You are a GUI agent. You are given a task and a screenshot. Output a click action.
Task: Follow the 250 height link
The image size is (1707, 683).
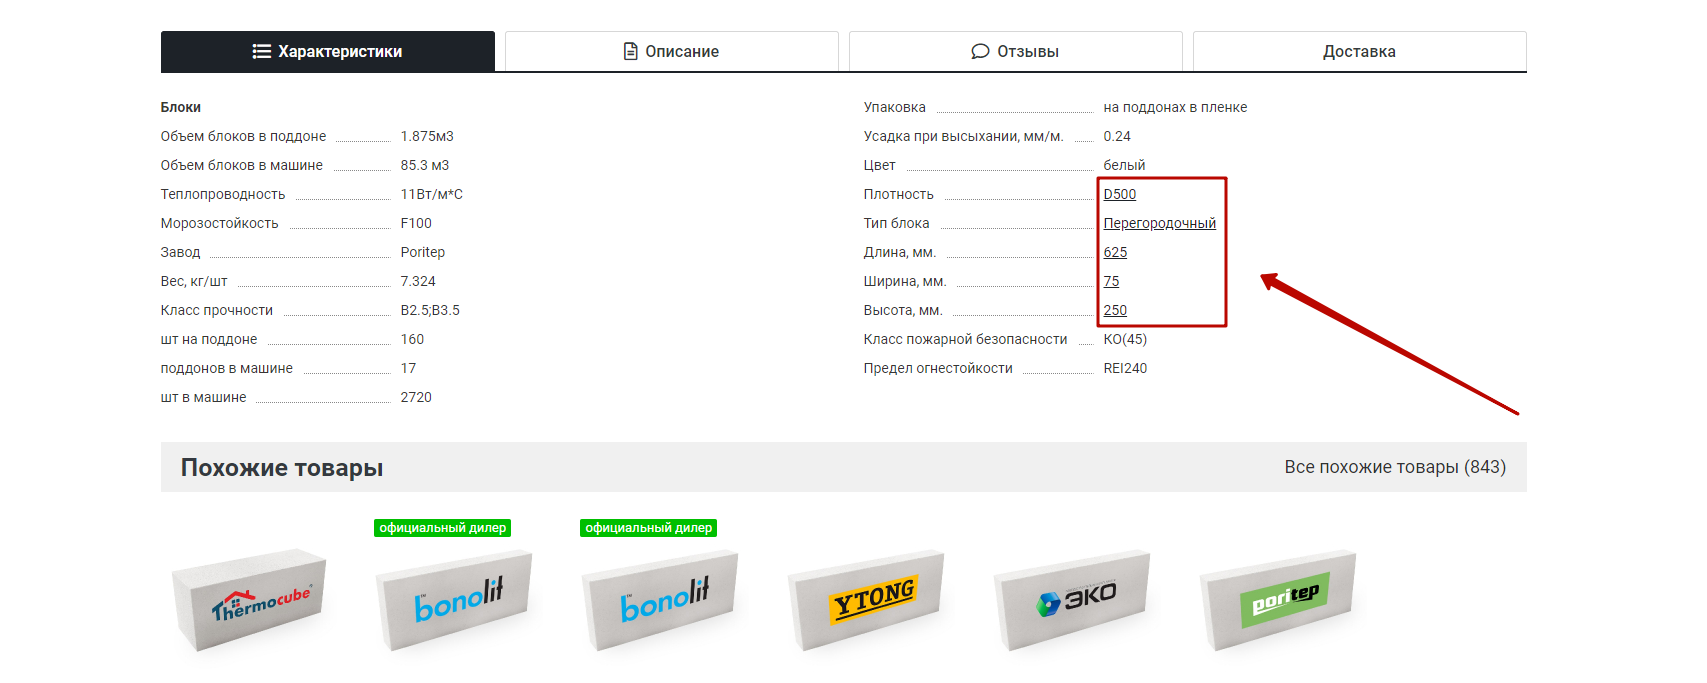coord(1115,310)
